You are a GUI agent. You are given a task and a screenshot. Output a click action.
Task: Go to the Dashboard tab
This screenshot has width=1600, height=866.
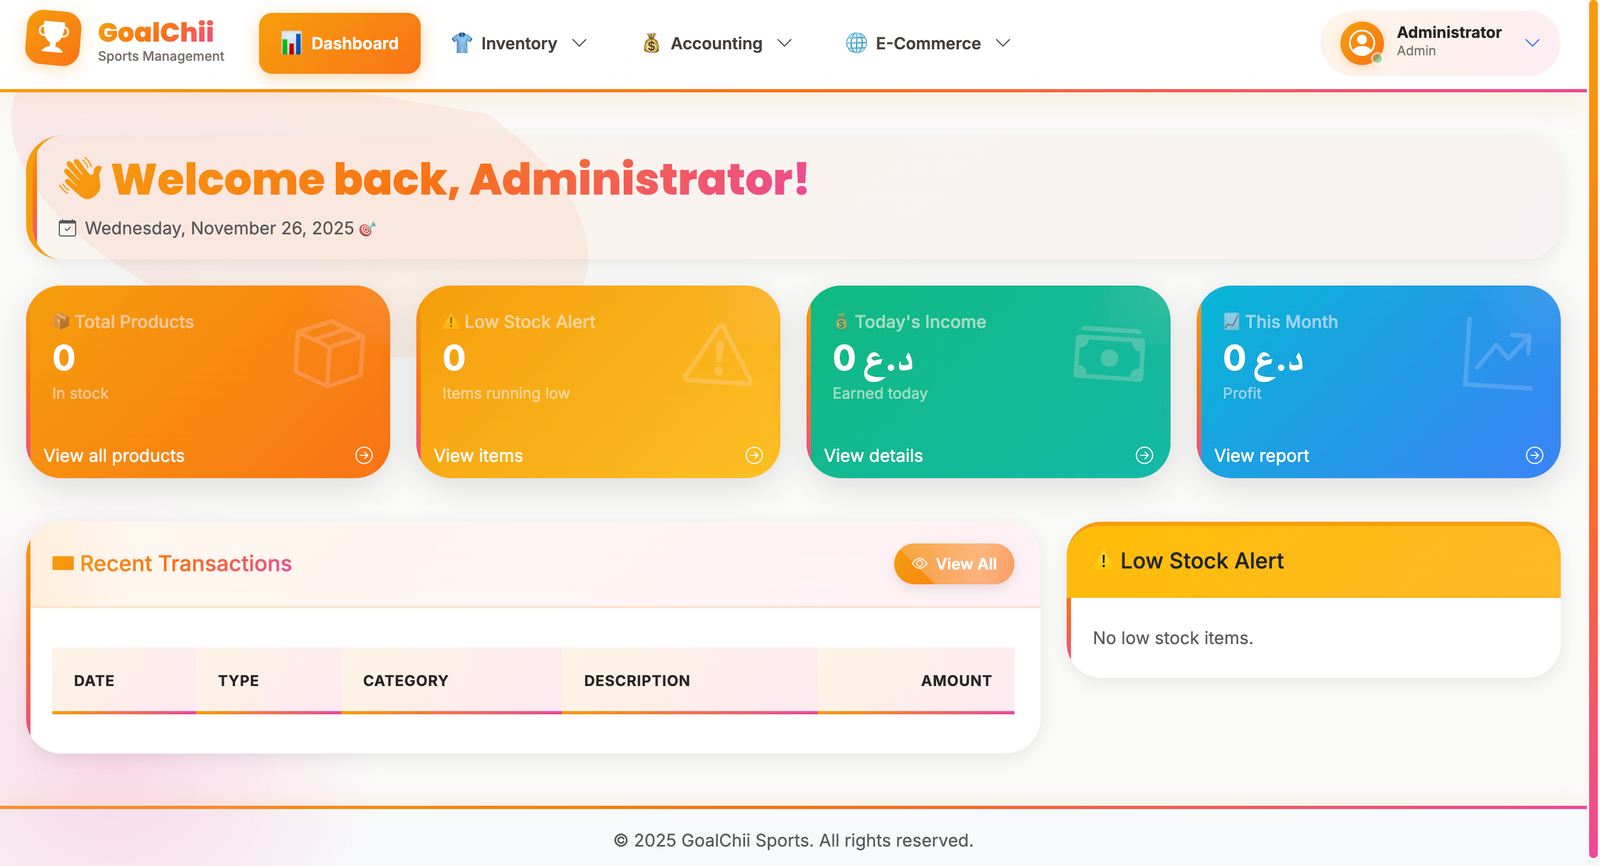click(x=340, y=43)
